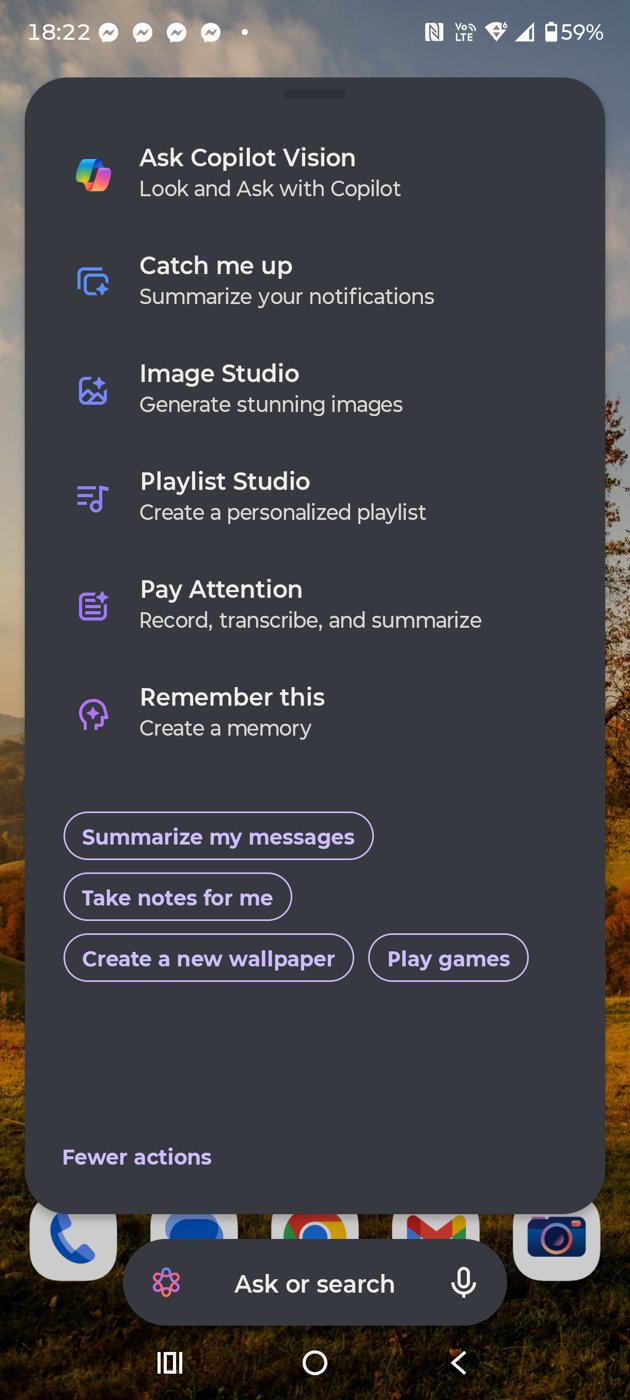Tap the recent apps navigation button
Image resolution: width=630 pixels, height=1400 pixels.
coord(170,1362)
